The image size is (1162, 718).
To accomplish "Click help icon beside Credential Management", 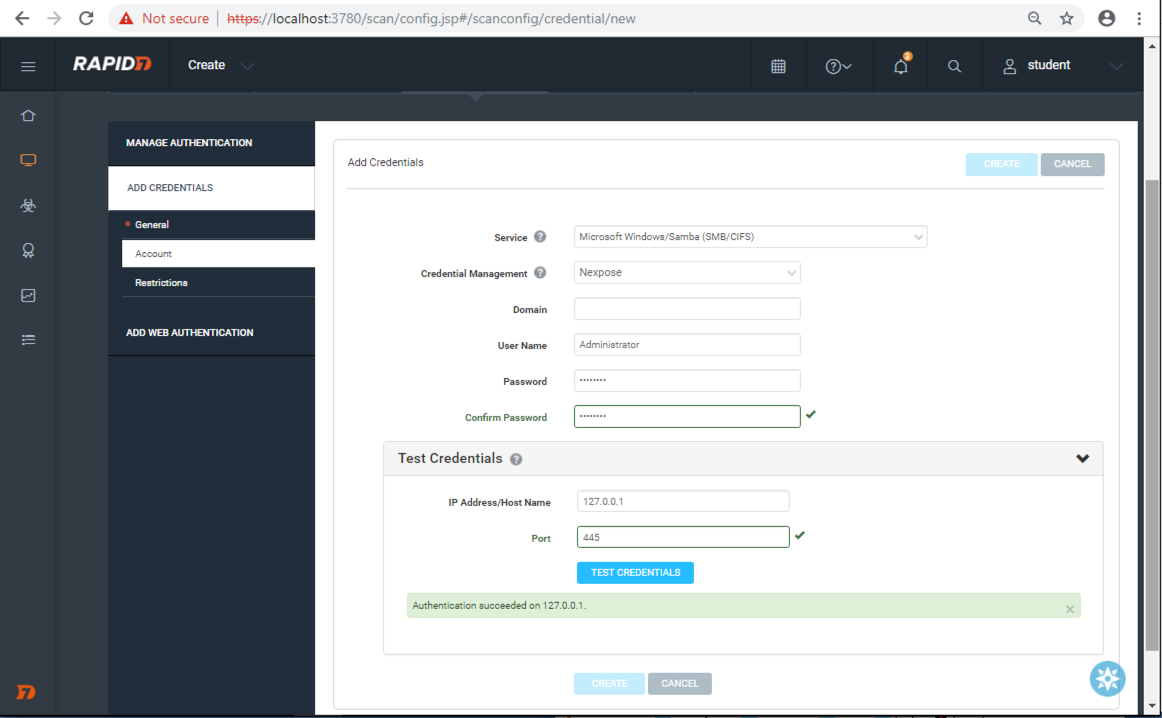I will [540, 272].
